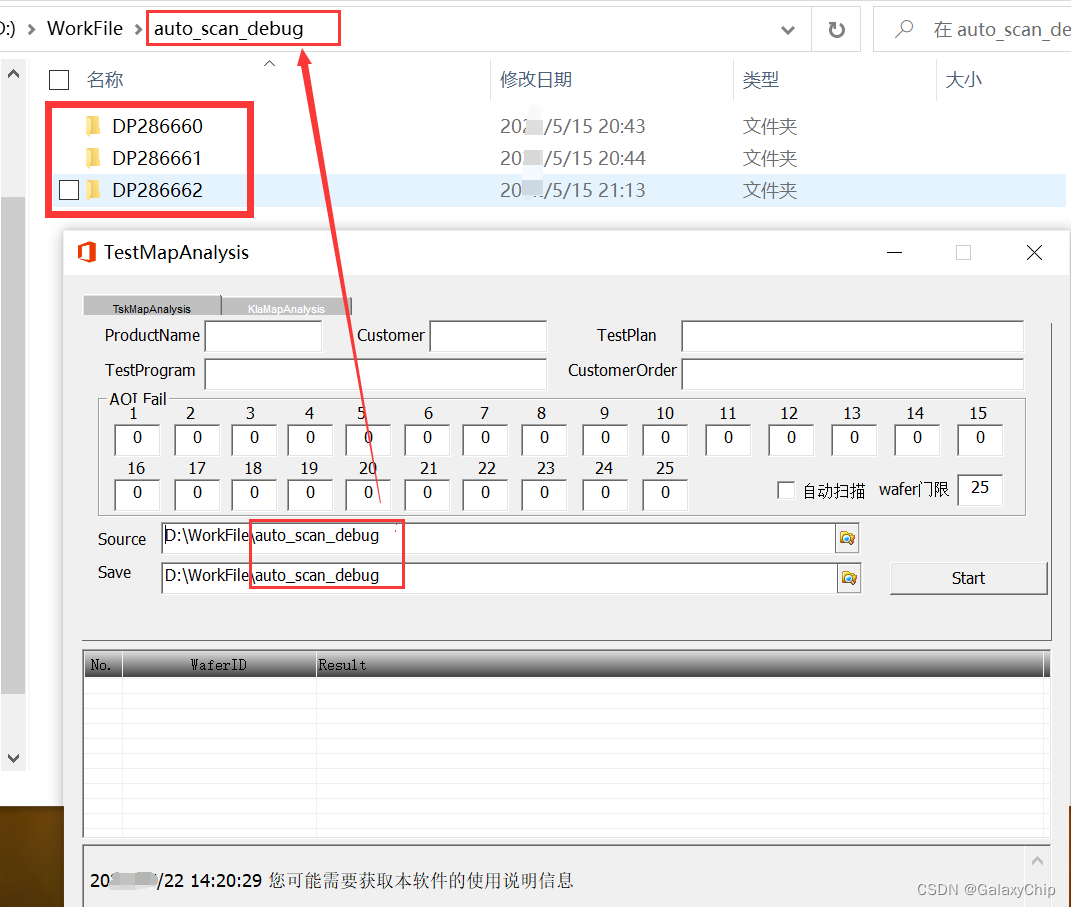The width and height of the screenshot is (1071, 907).
Task: Click the search magnifier in Explorer
Action: 903,28
